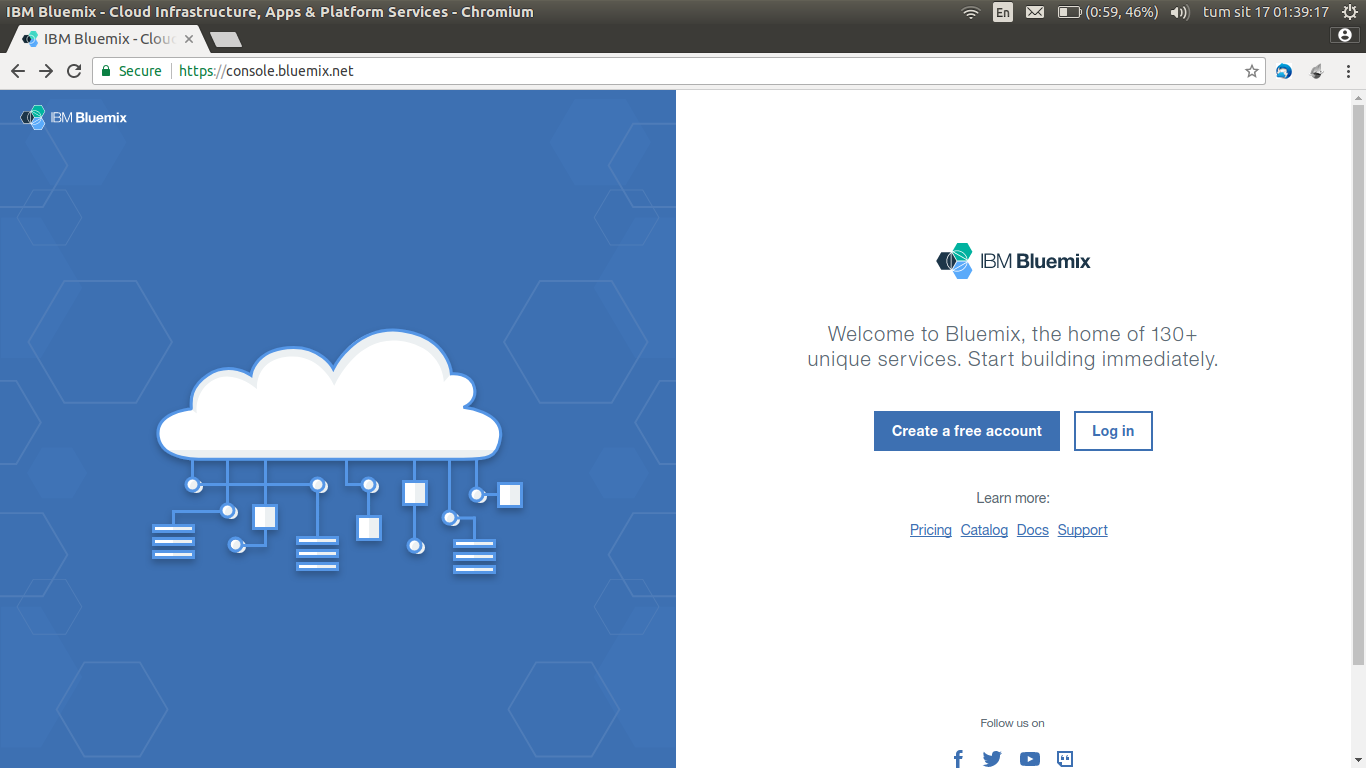Click the Log in button
1366x768 pixels.
(1113, 431)
